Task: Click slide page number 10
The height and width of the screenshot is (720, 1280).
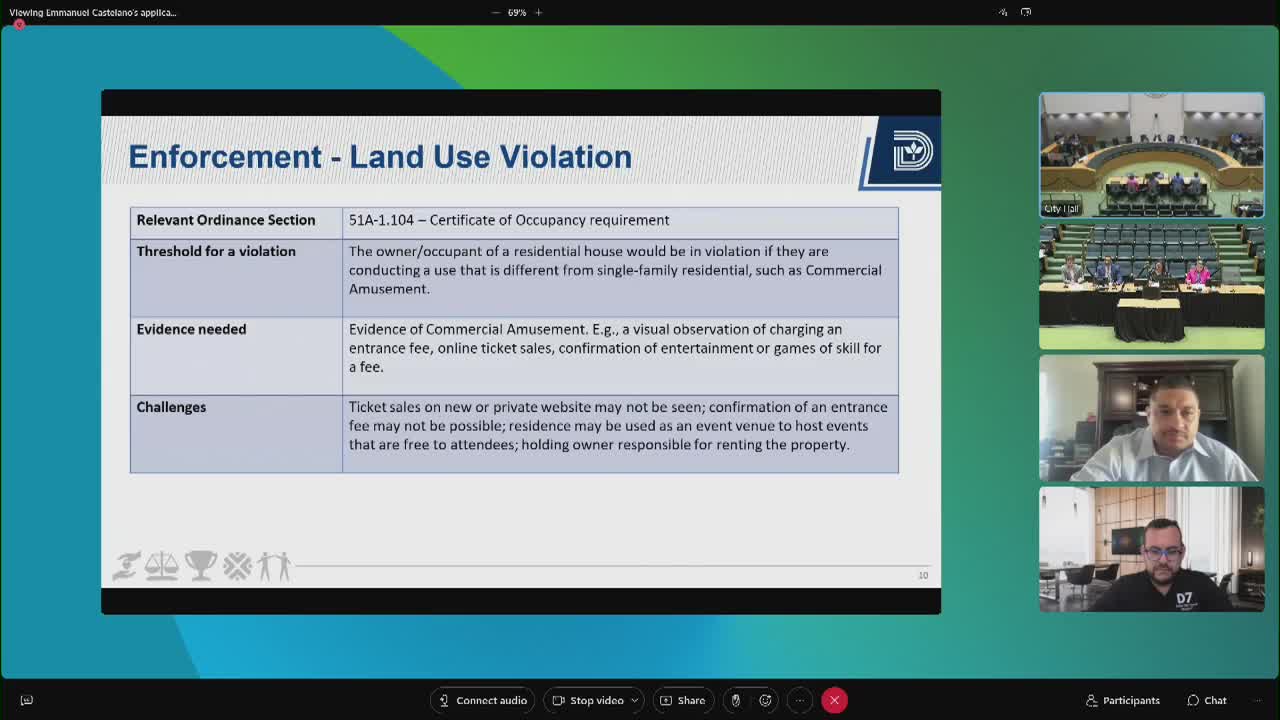Action: 923,575
